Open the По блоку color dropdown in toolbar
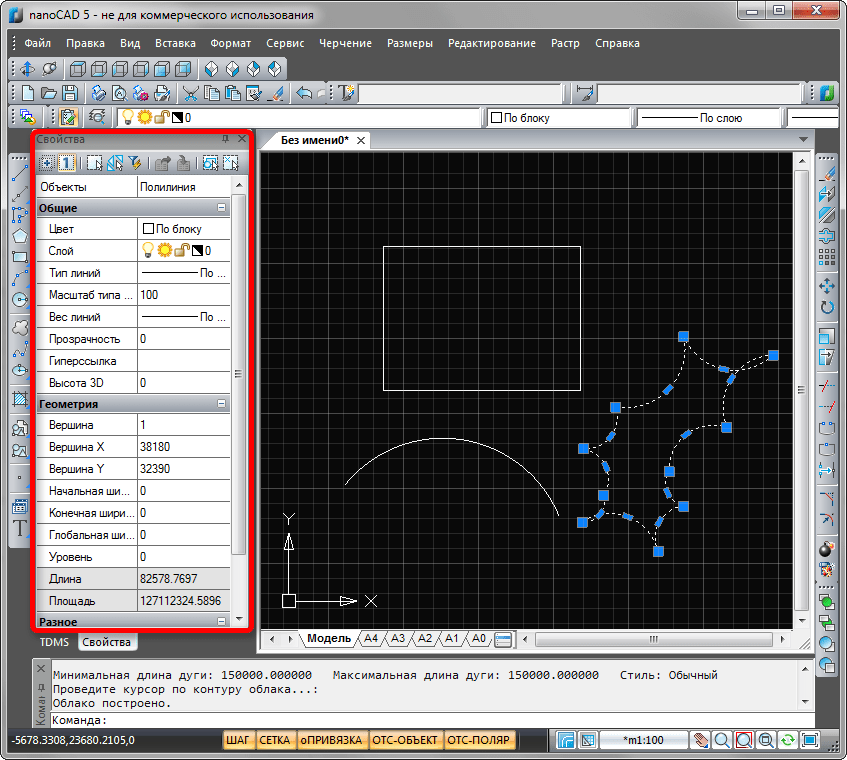Viewport: 847px width, 760px height. coord(559,117)
